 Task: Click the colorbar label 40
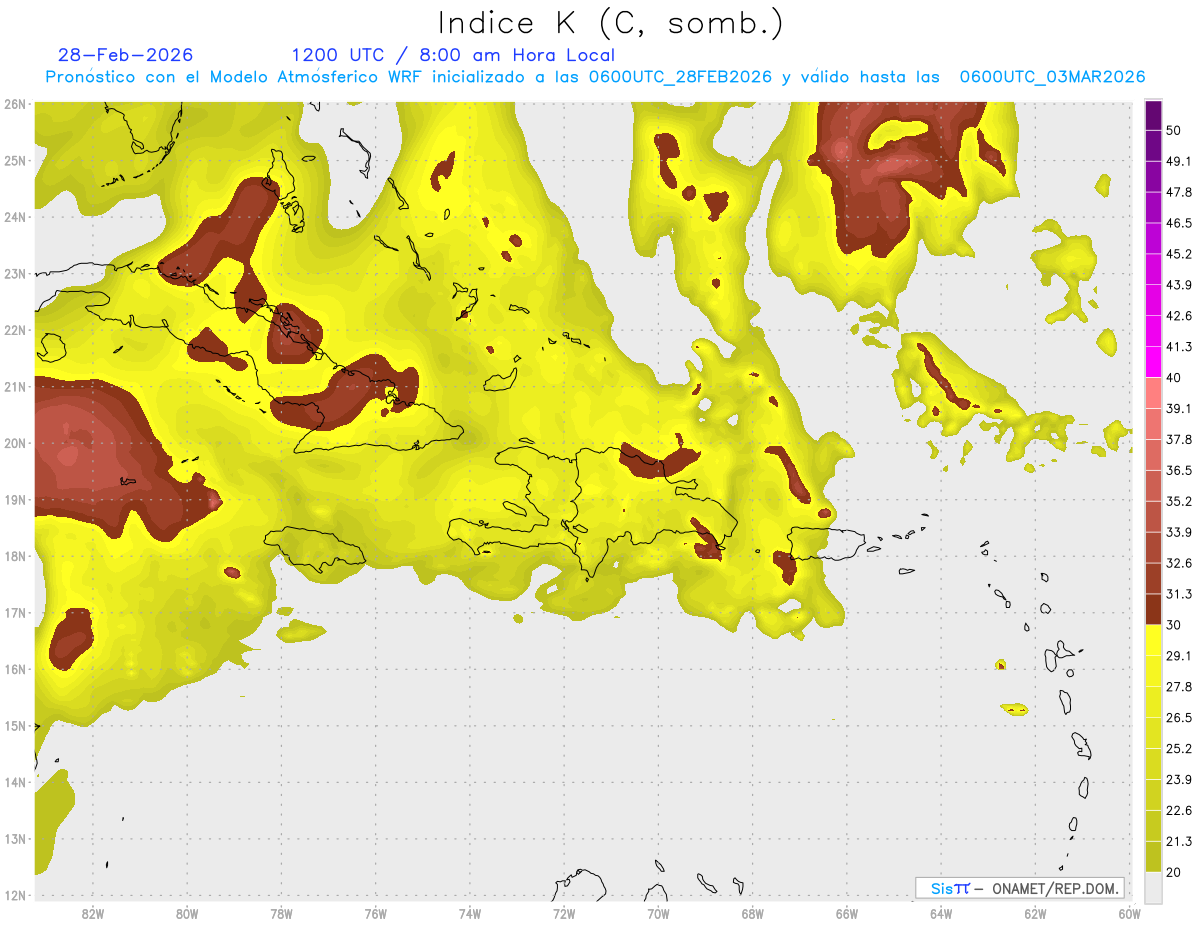pyautogui.click(x=1173, y=378)
